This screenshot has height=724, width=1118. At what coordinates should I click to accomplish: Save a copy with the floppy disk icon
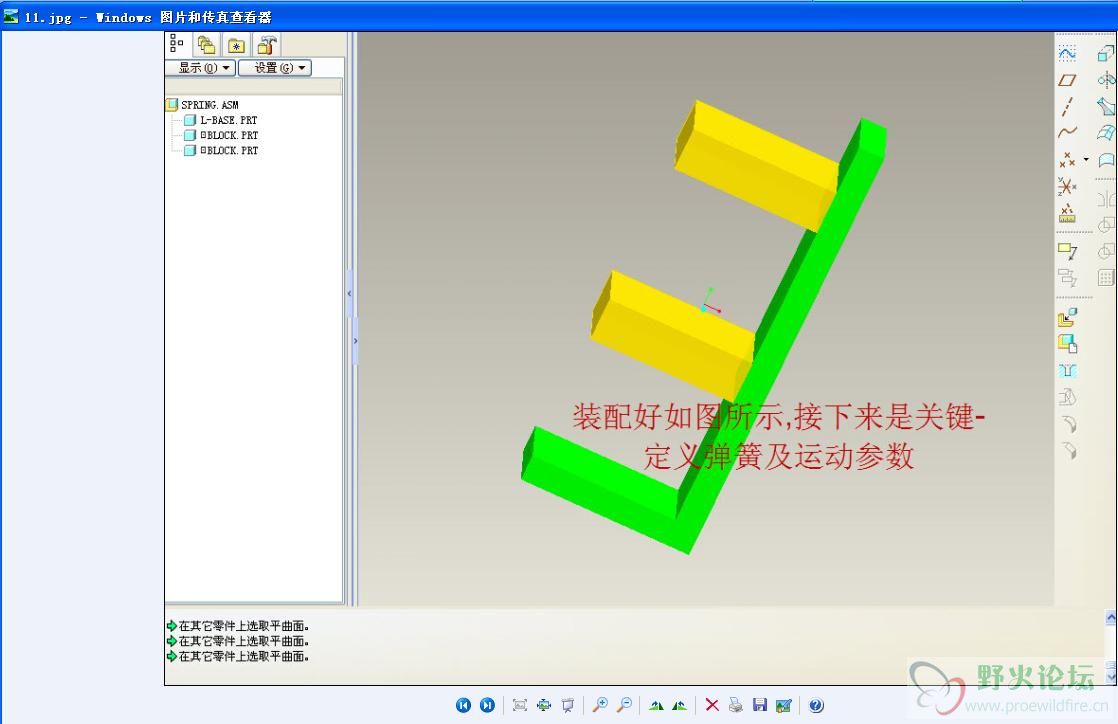(760, 705)
